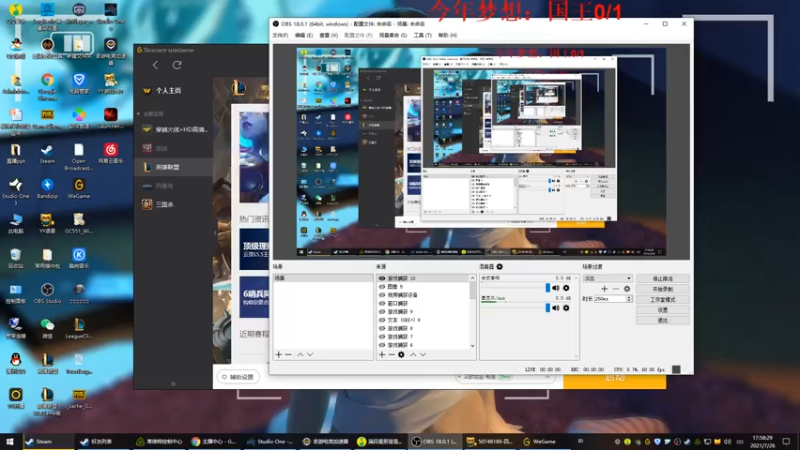The image size is (800, 450).
Task: Select 三国杀 in WeGame sidebar
Action: [x=173, y=204]
